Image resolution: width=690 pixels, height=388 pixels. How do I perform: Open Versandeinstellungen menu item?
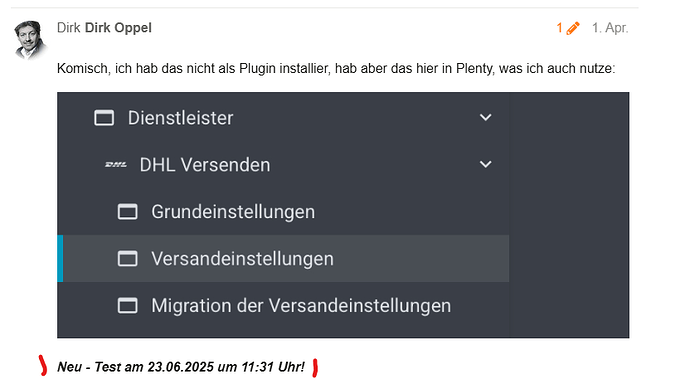pos(283,259)
